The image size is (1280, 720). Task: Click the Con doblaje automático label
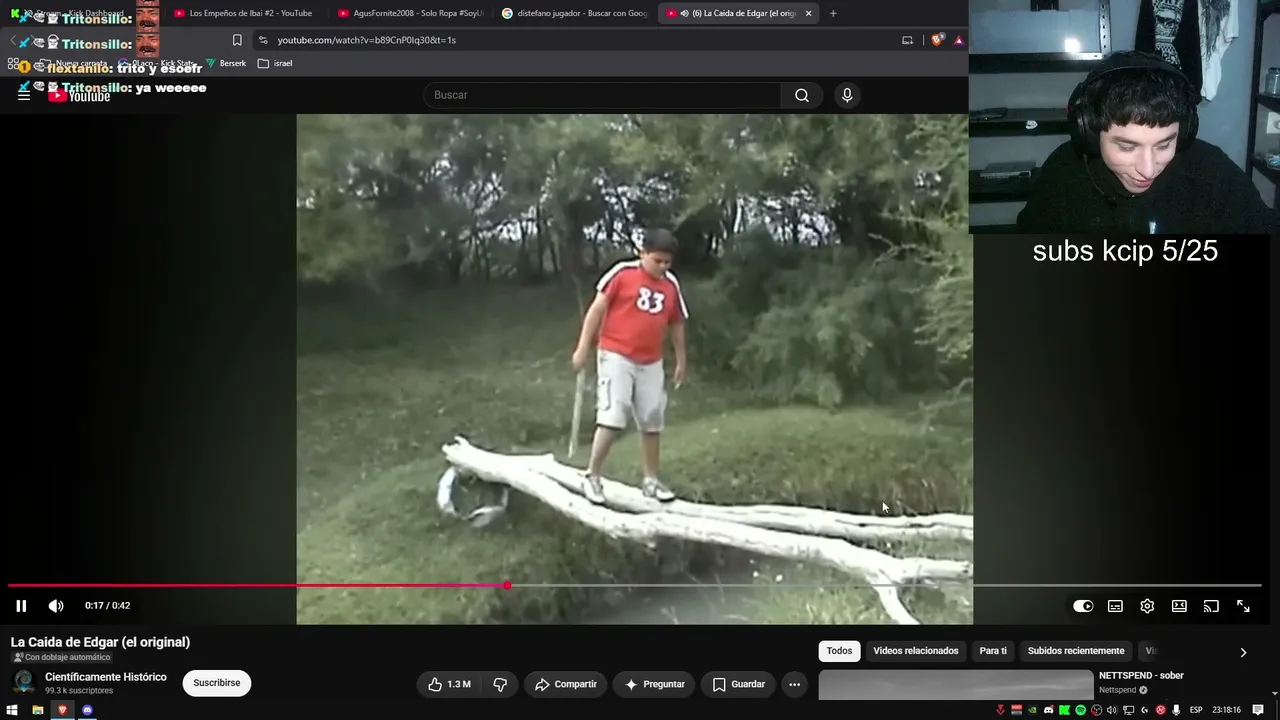tap(61, 657)
